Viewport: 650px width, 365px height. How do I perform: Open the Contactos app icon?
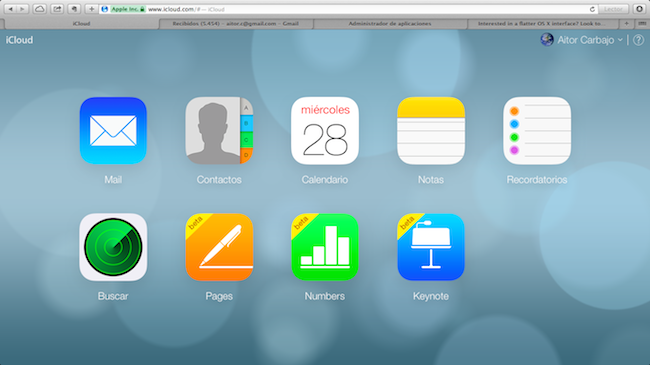219,131
